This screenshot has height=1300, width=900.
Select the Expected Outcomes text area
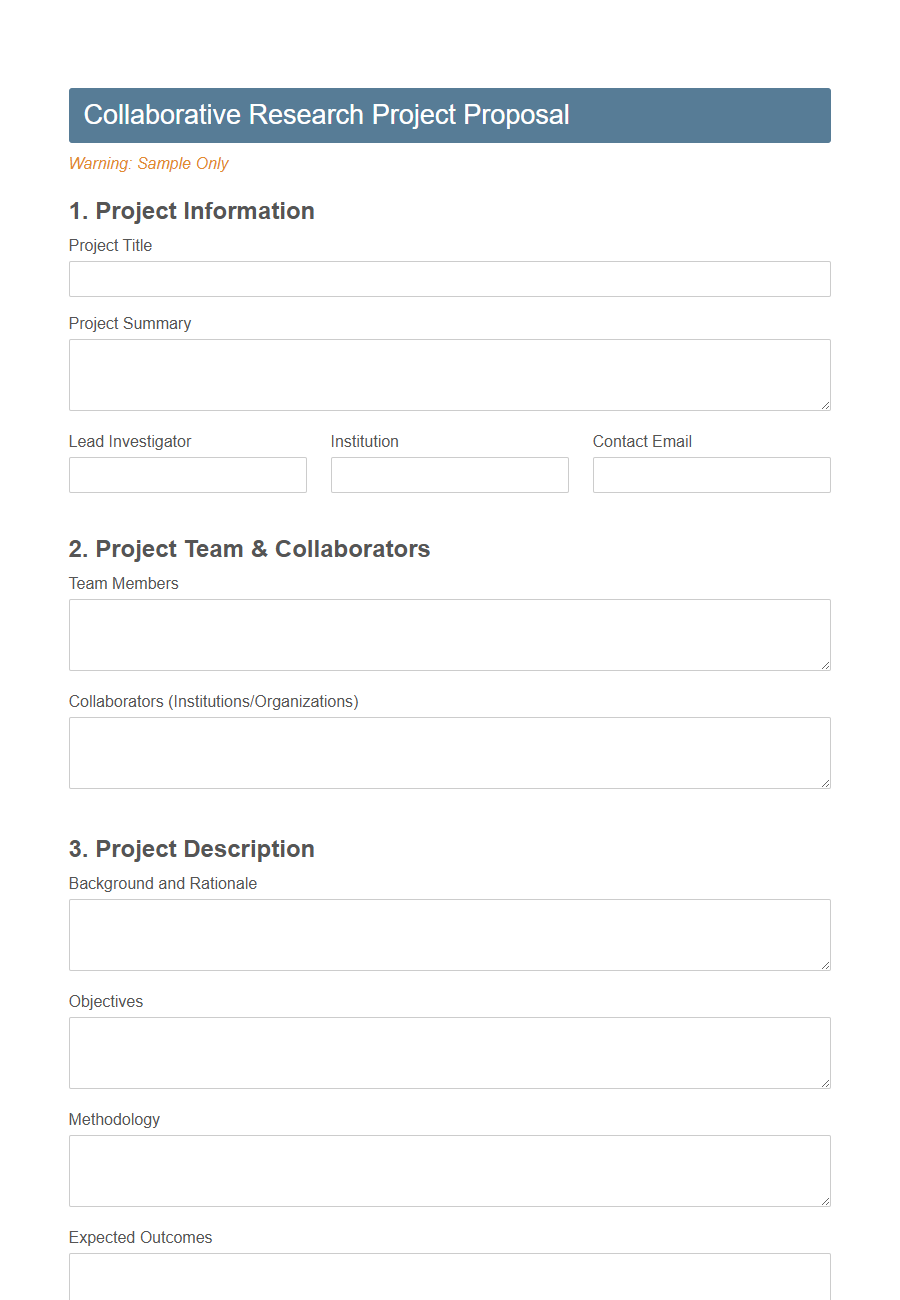(x=449, y=1280)
